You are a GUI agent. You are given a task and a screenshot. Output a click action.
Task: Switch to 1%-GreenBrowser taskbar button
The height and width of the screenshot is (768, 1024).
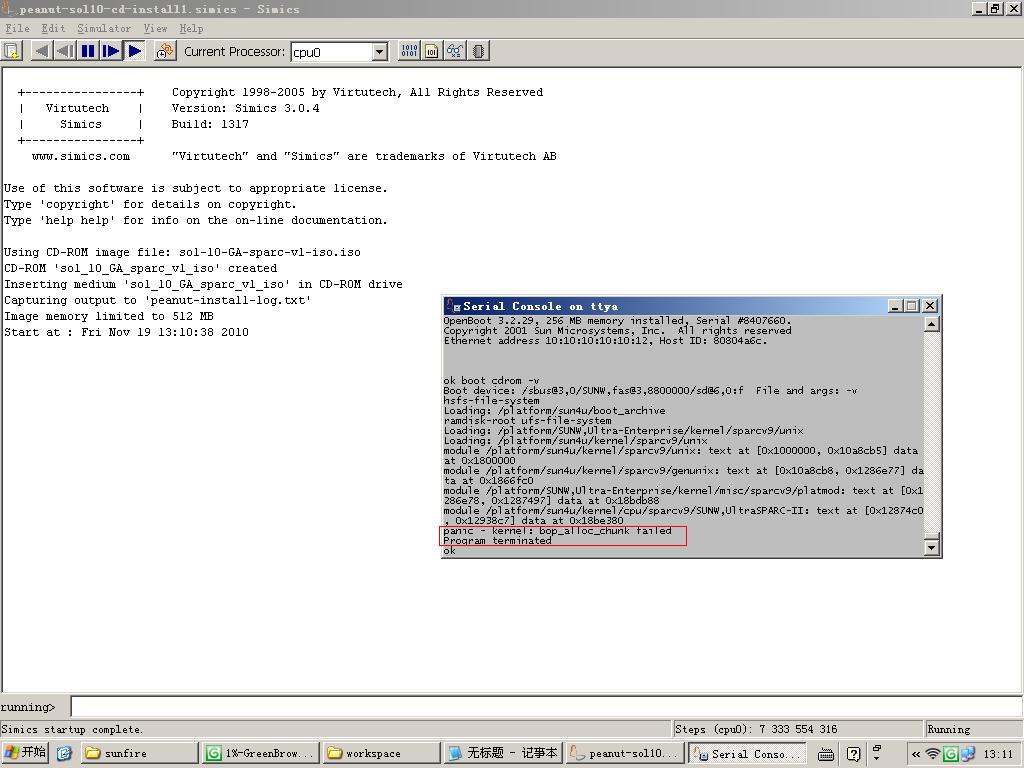point(261,754)
